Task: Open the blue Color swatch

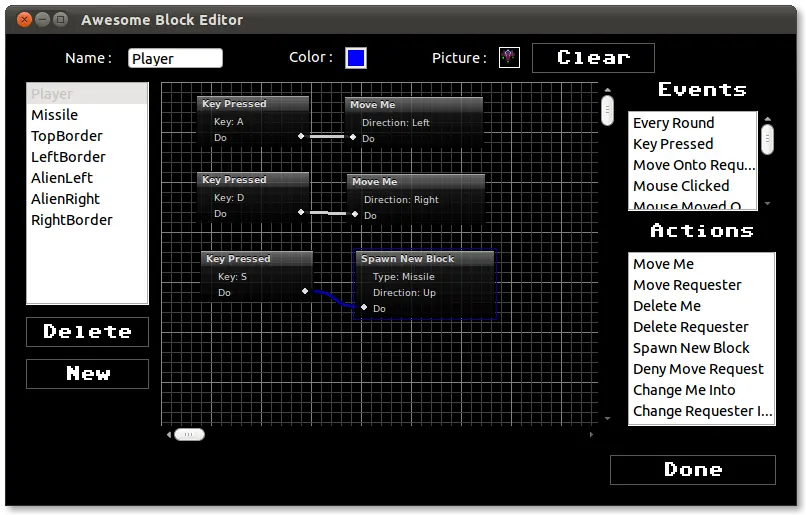Action: (356, 58)
